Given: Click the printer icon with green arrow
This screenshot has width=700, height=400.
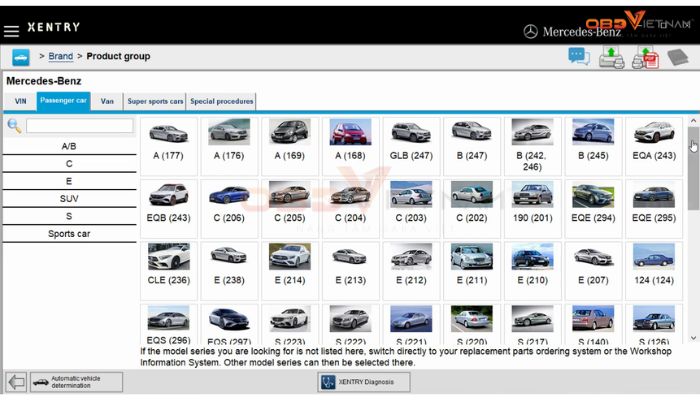Looking at the screenshot, I should pos(611,57).
